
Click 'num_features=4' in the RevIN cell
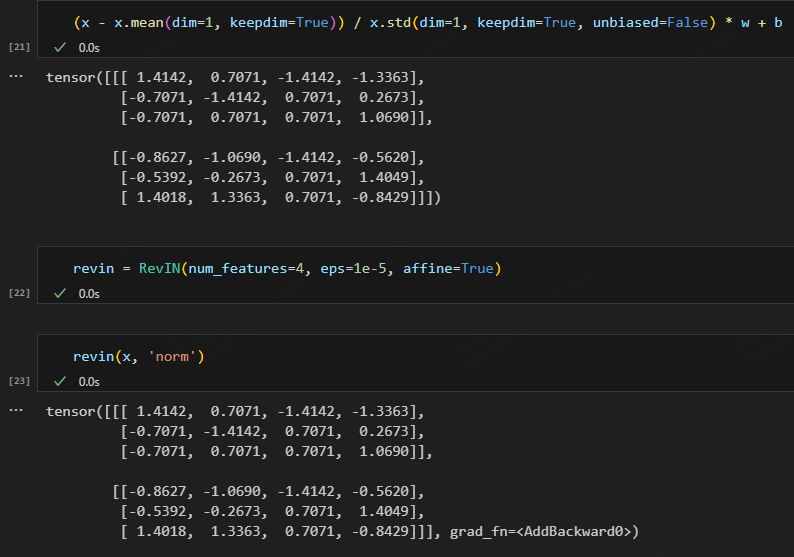(x=246, y=268)
